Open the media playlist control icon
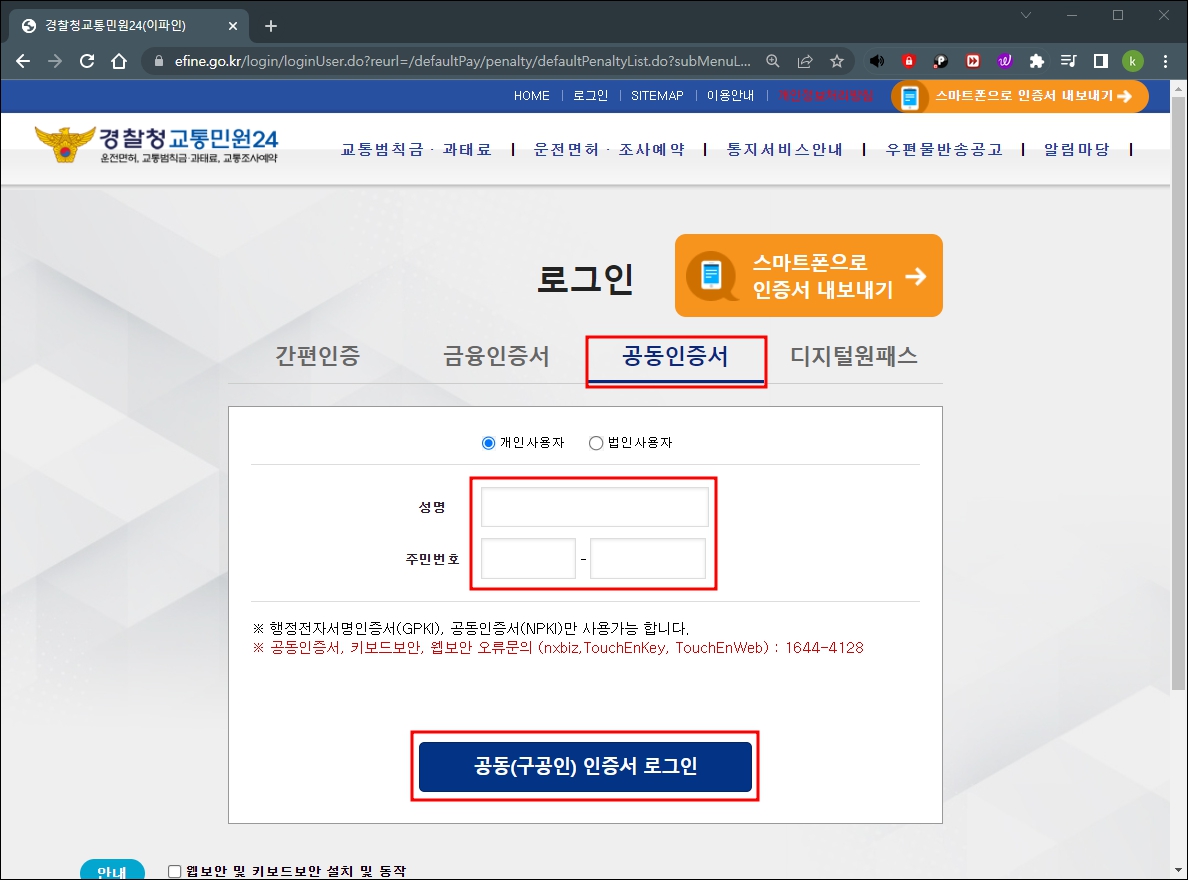Screen dimensions: 1188x880 (1068, 61)
